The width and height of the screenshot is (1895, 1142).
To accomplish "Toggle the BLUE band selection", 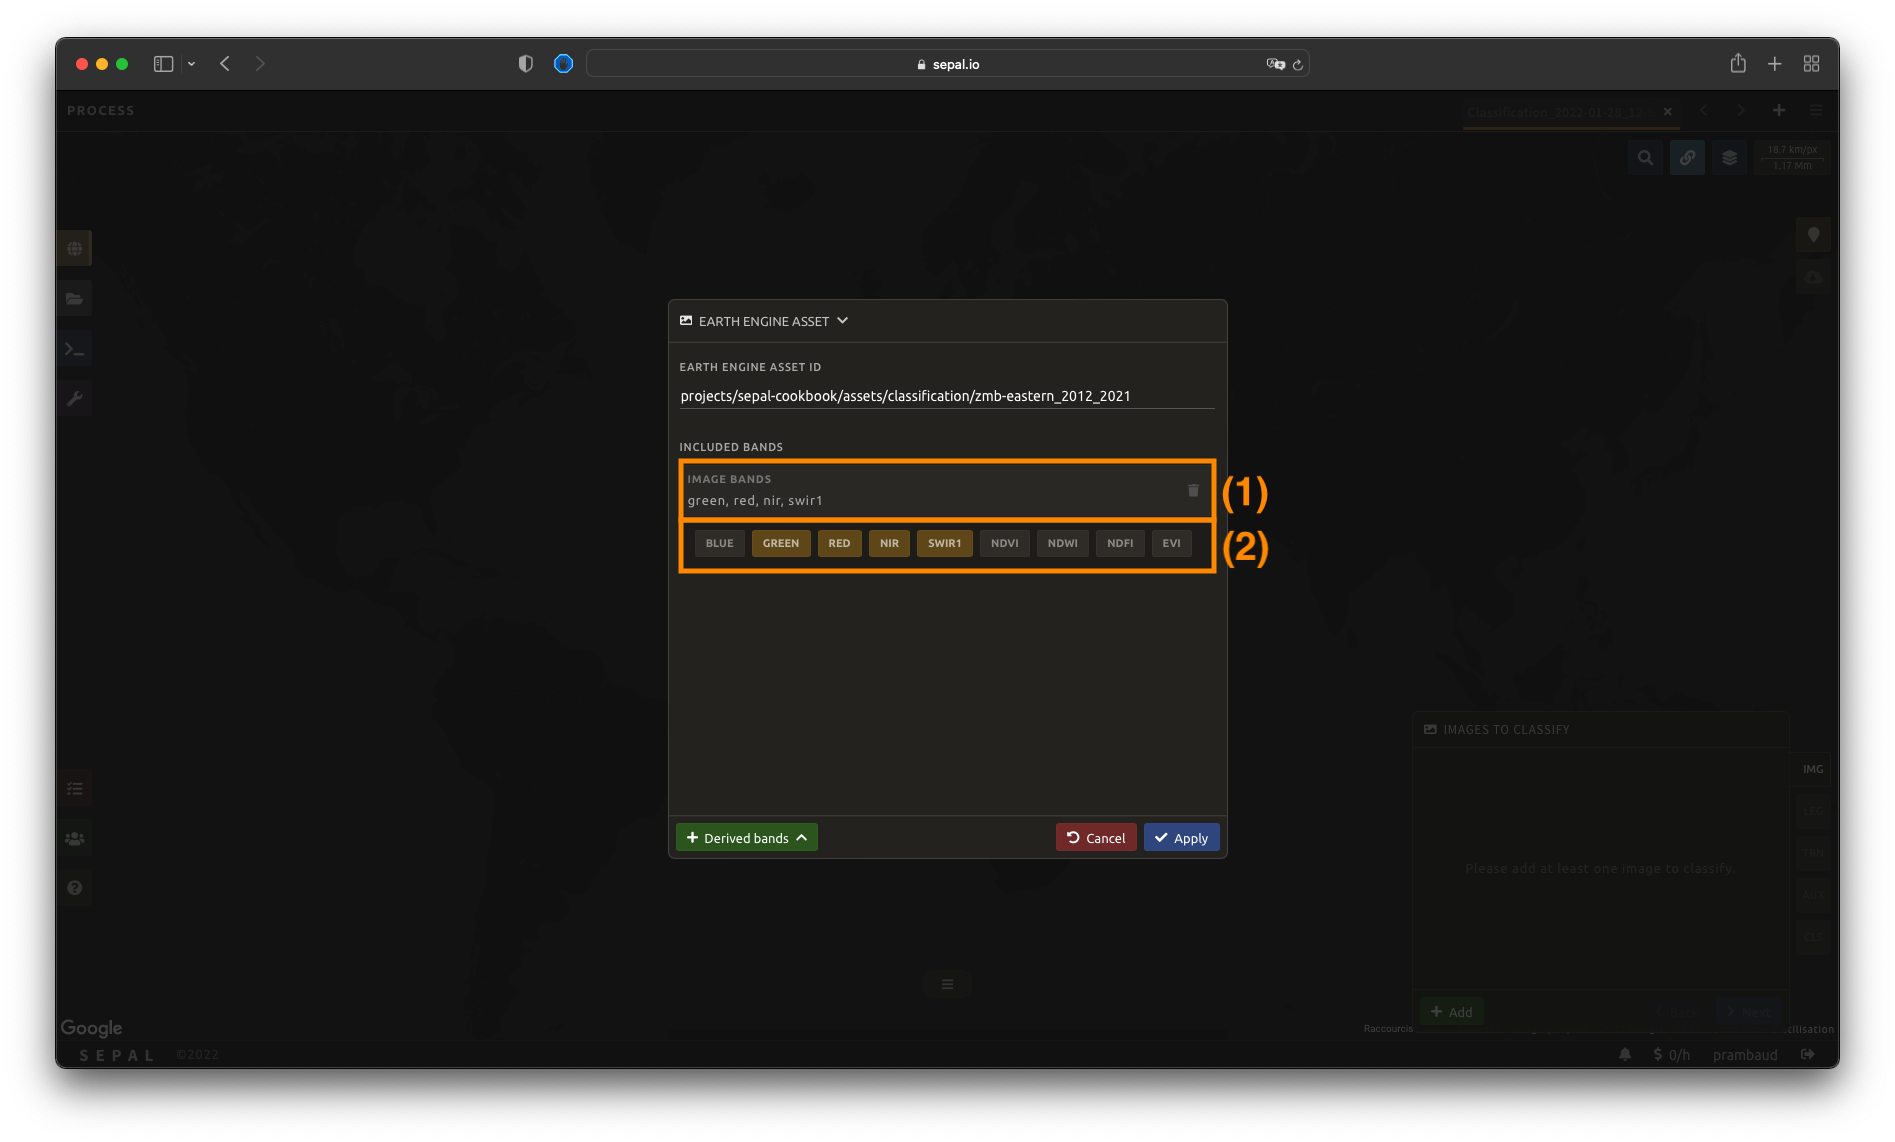I will 719,543.
